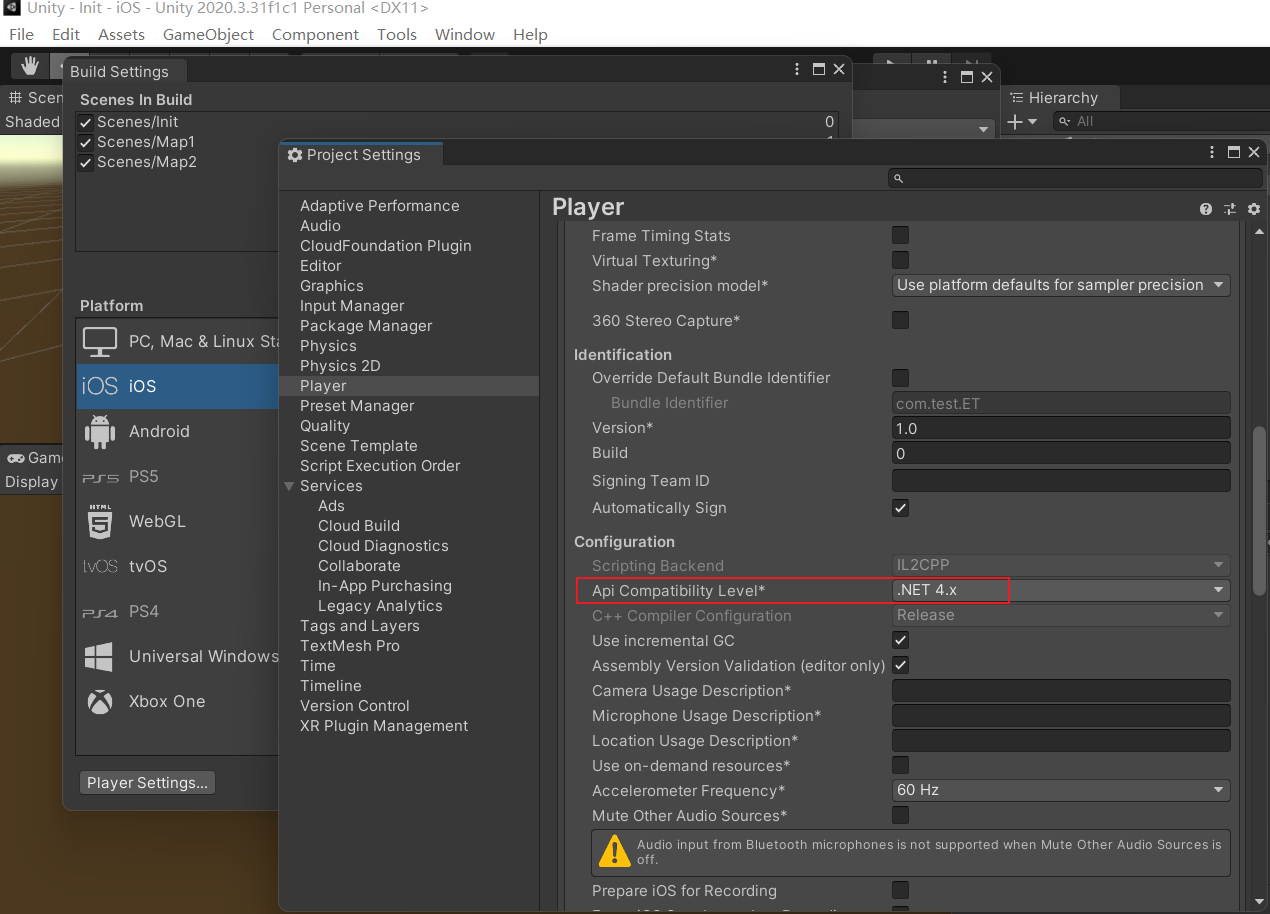Select the Android platform icon

pos(99,431)
